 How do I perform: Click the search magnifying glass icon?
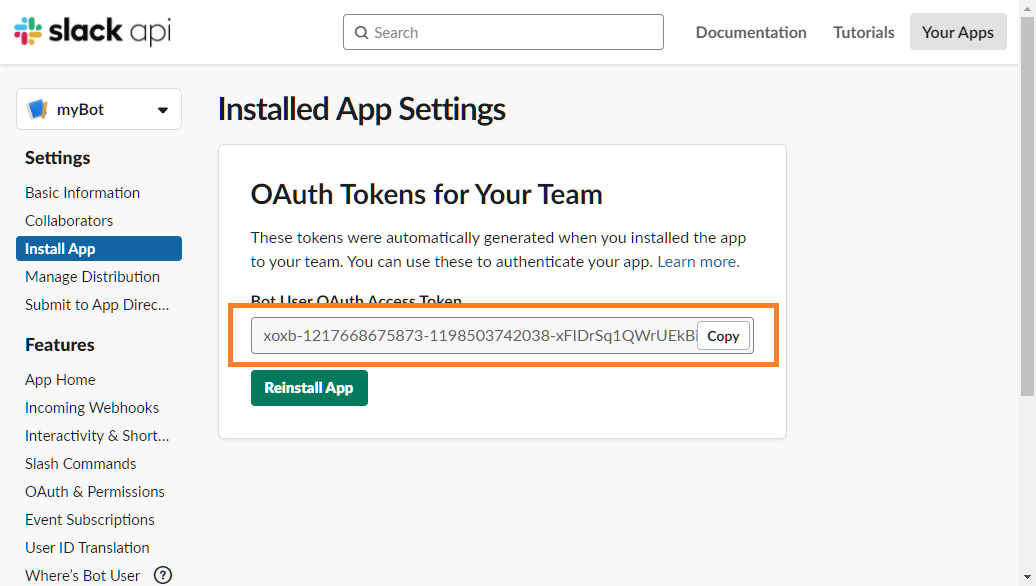point(361,32)
